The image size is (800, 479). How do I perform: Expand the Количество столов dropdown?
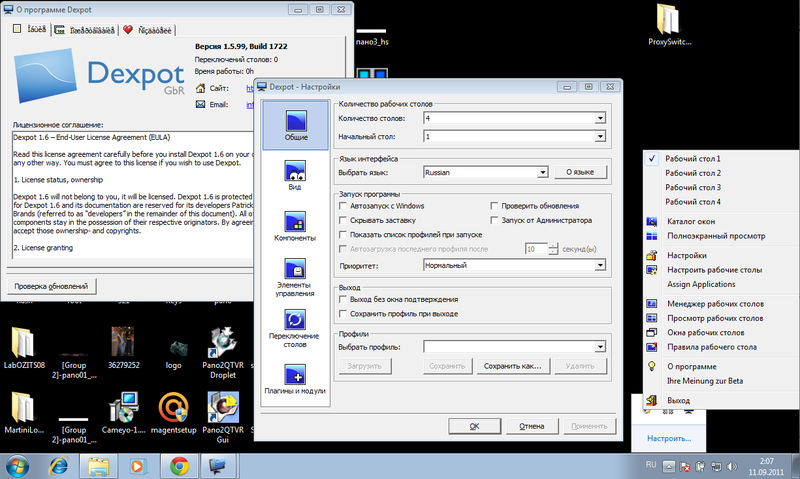click(x=599, y=119)
